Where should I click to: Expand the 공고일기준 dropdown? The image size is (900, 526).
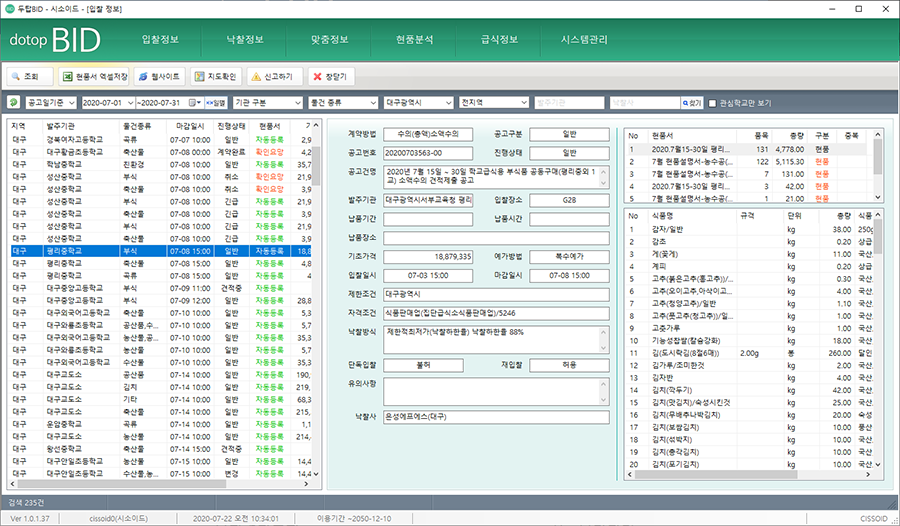pos(49,102)
